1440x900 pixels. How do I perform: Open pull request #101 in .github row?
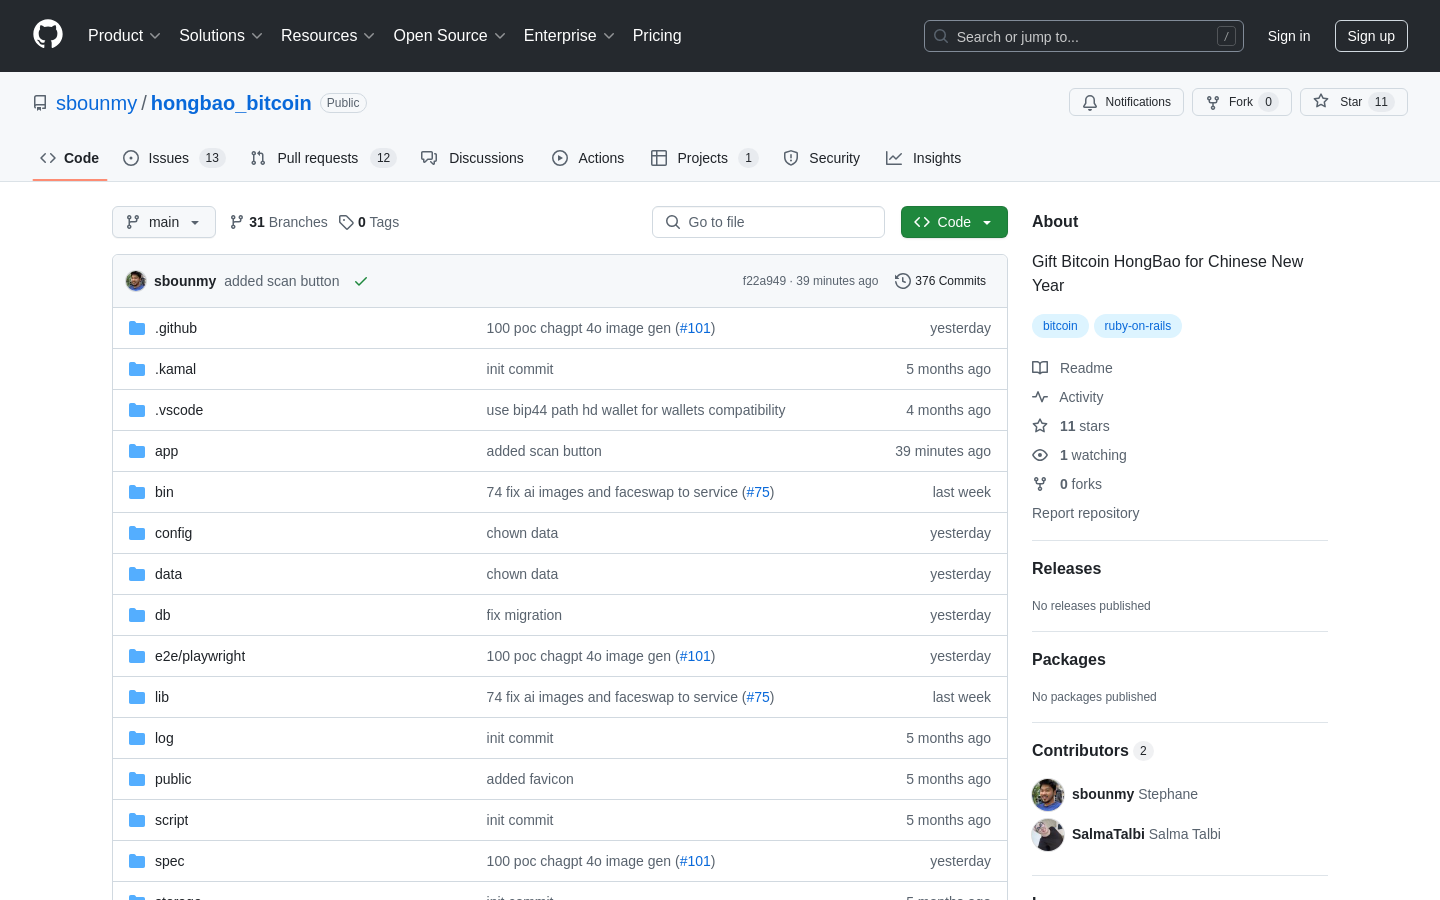point(695,328)
